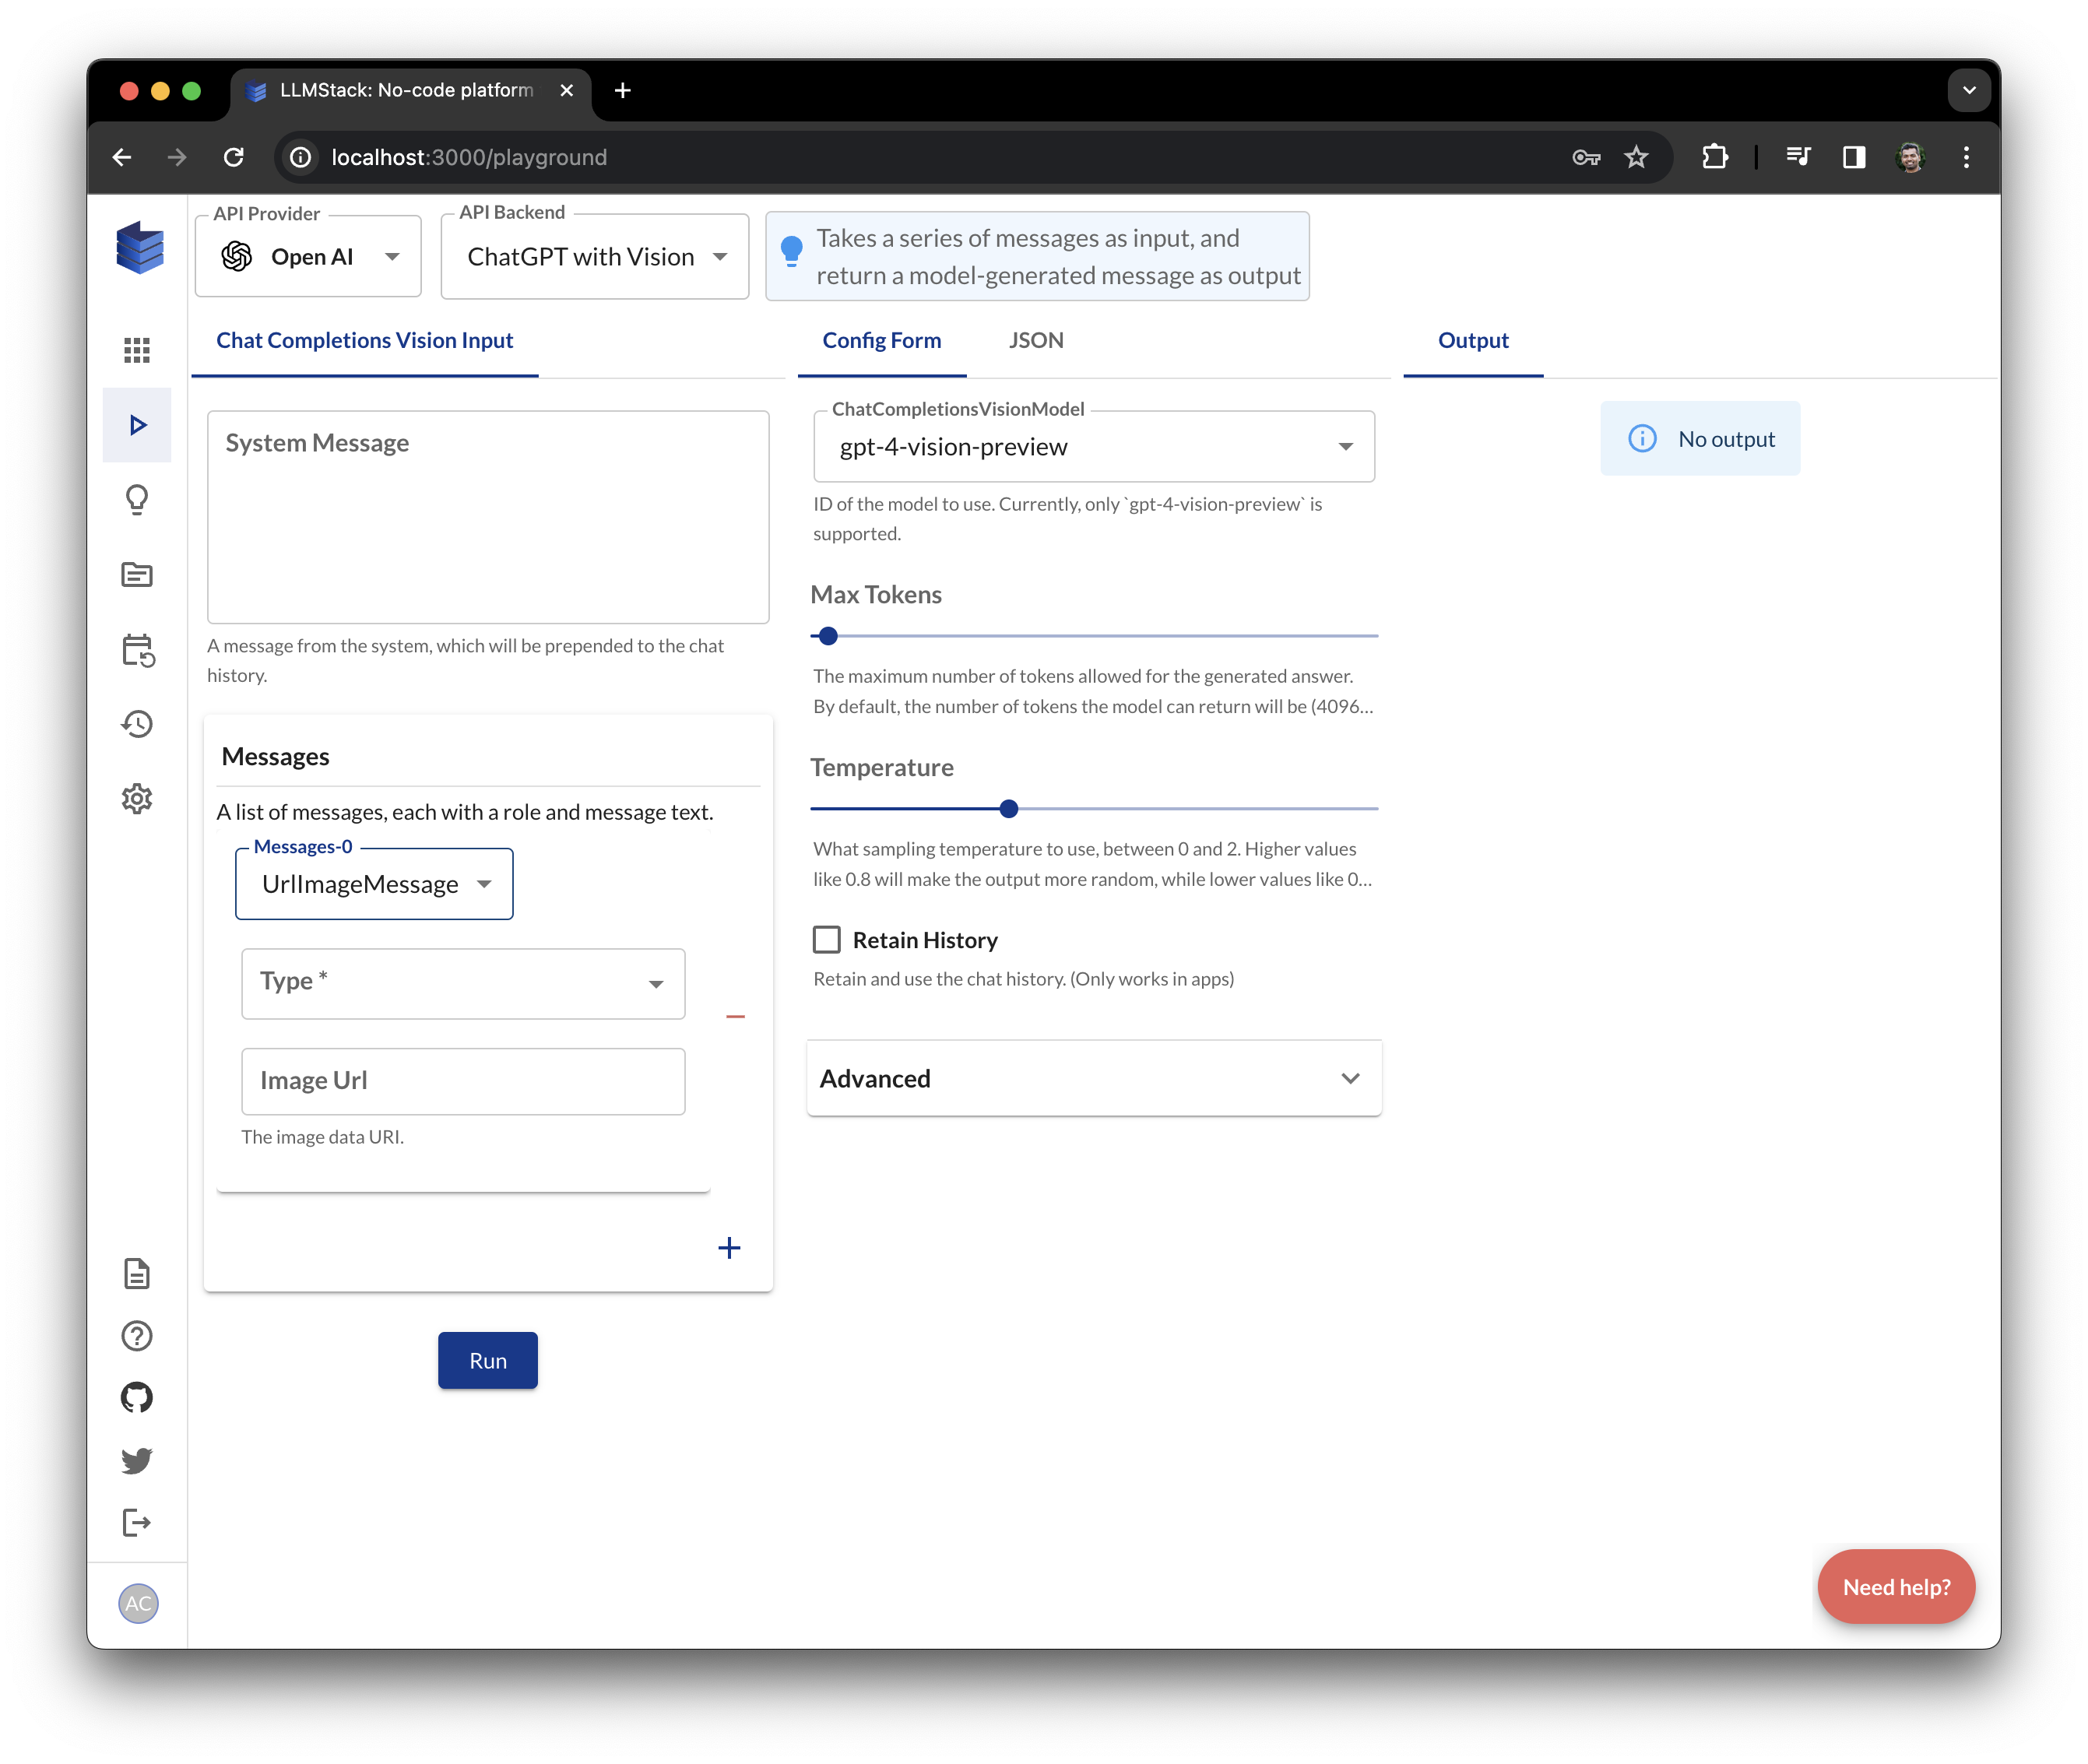Screen dimensions: 2088x1764
Task: Open the Messages-0 UrlImageMessage dropdown
Action: click(x=374, y=884)
